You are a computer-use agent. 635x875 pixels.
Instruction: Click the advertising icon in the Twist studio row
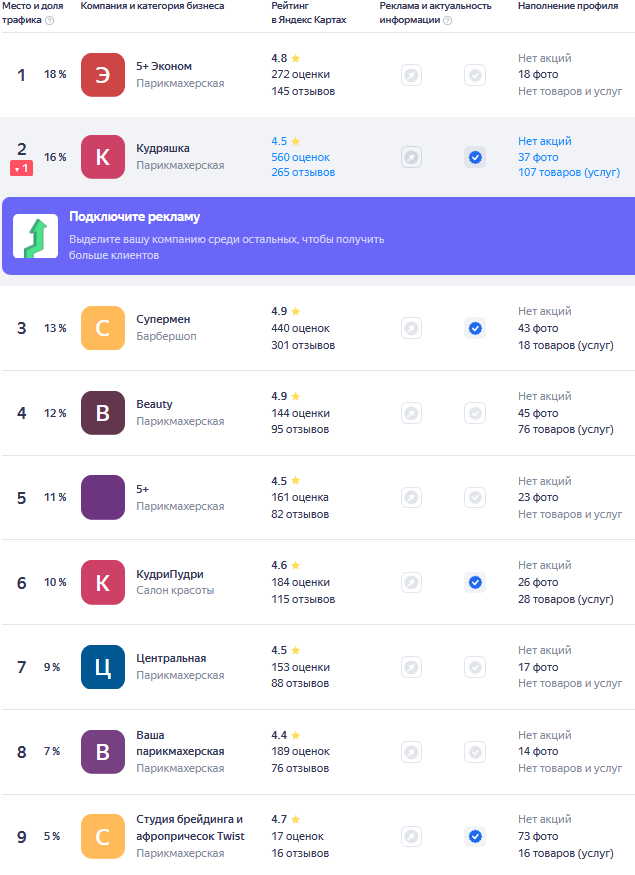click(411, 836)
